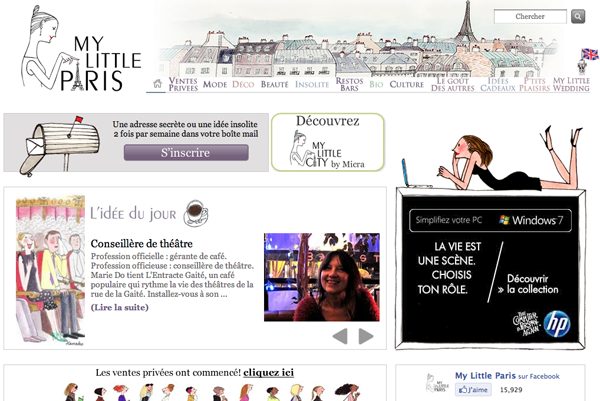
Task: Click the Chercher search field
Action: tap(530, 16)
